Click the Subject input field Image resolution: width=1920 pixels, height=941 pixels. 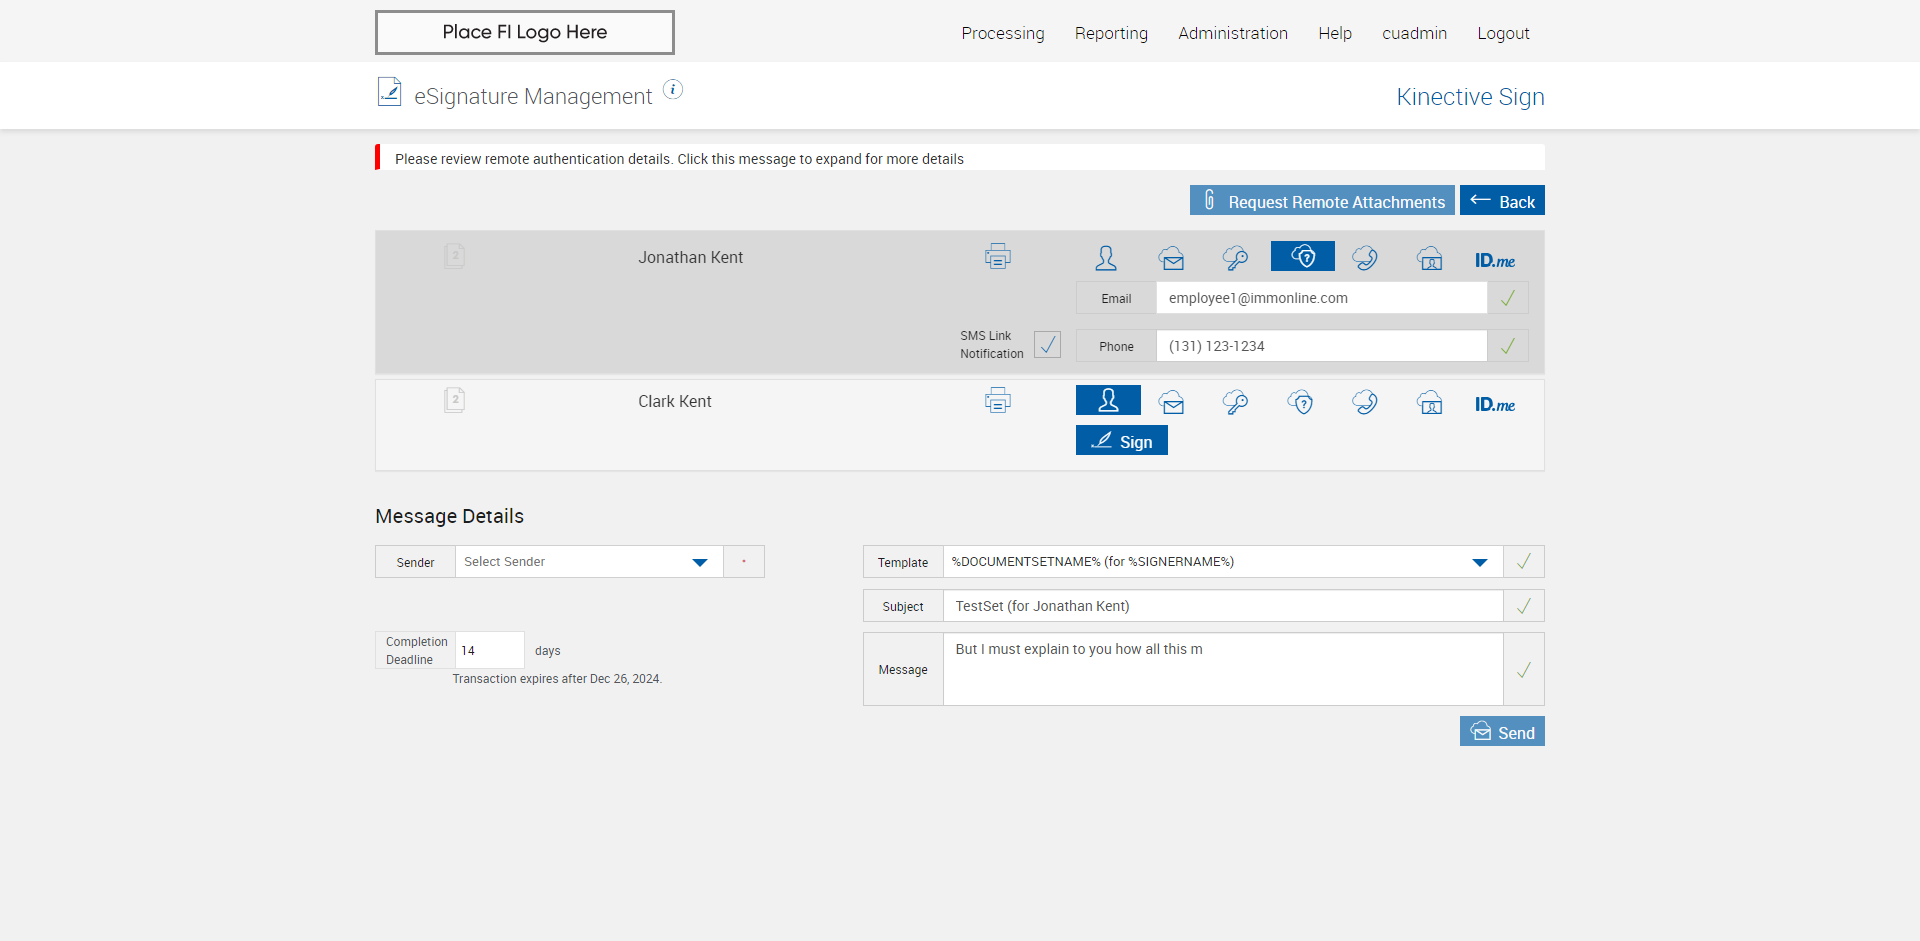1223,606
